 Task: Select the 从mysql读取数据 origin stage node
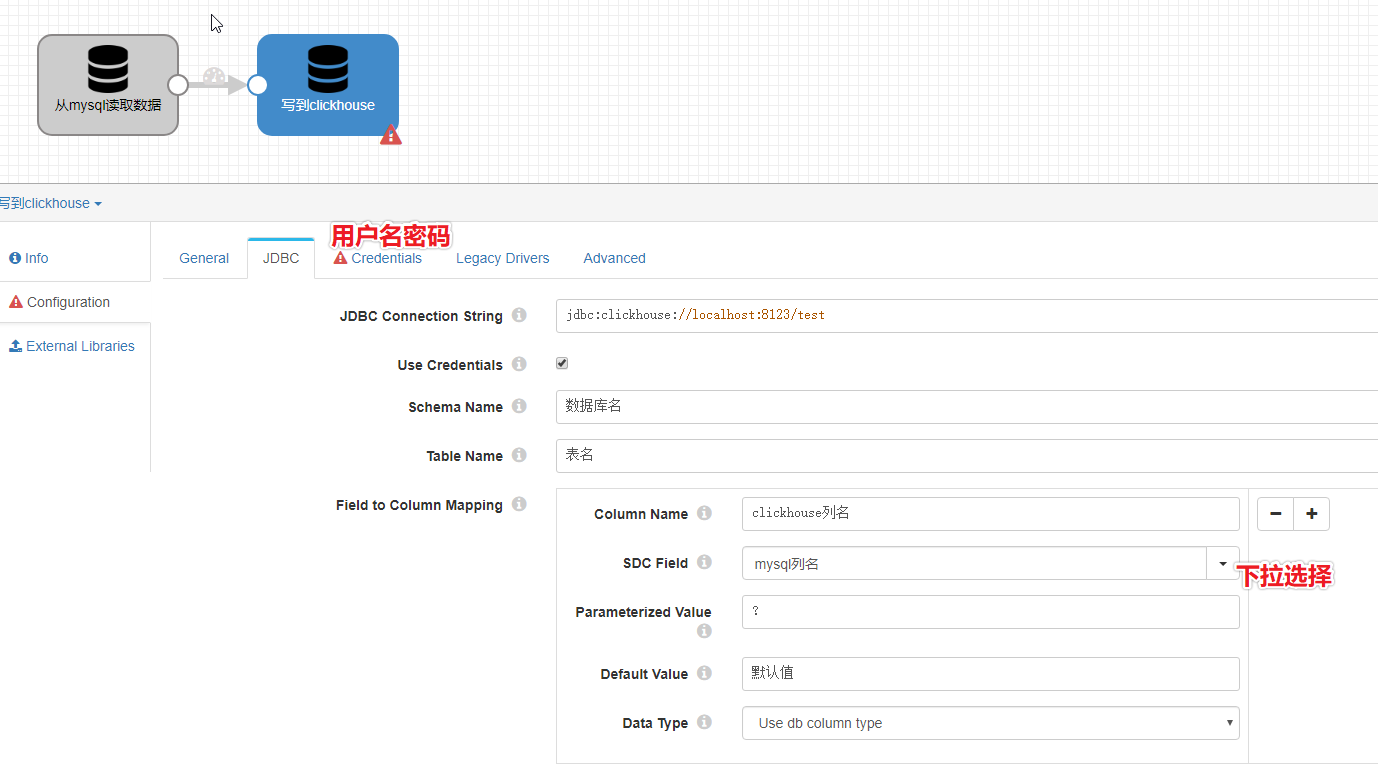[108, 85]
